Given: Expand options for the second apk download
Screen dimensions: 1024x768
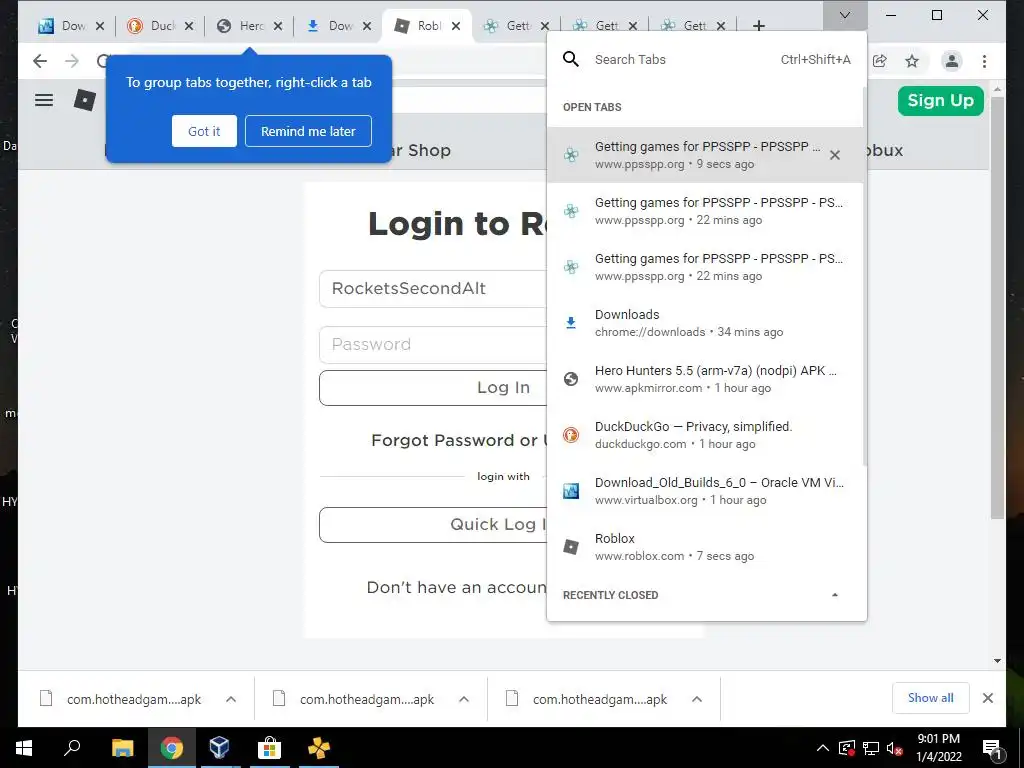Looking at the screenshot, I should point(464,699).
